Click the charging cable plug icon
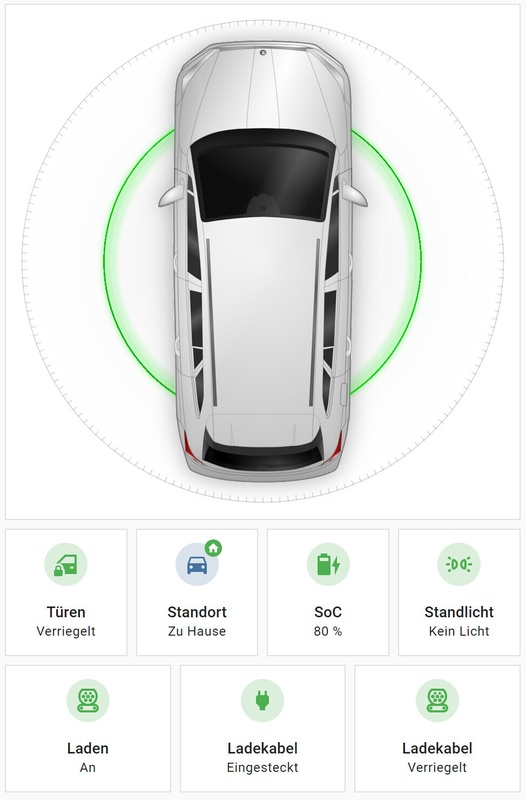 click(x=262, y=701)
